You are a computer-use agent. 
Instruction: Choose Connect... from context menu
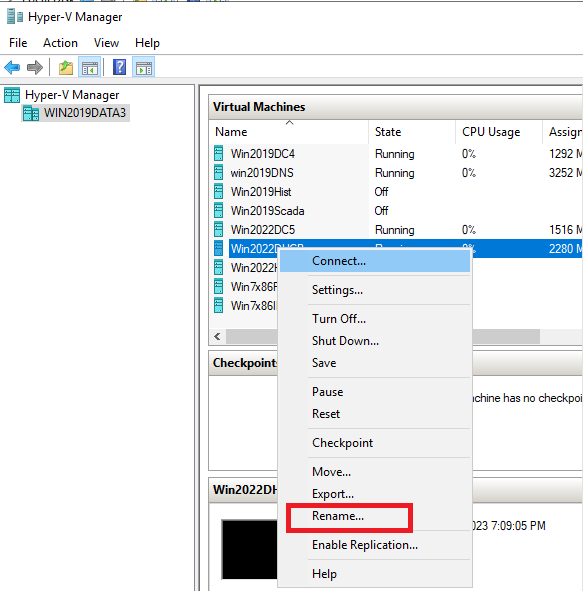click(x=375, y=261)
